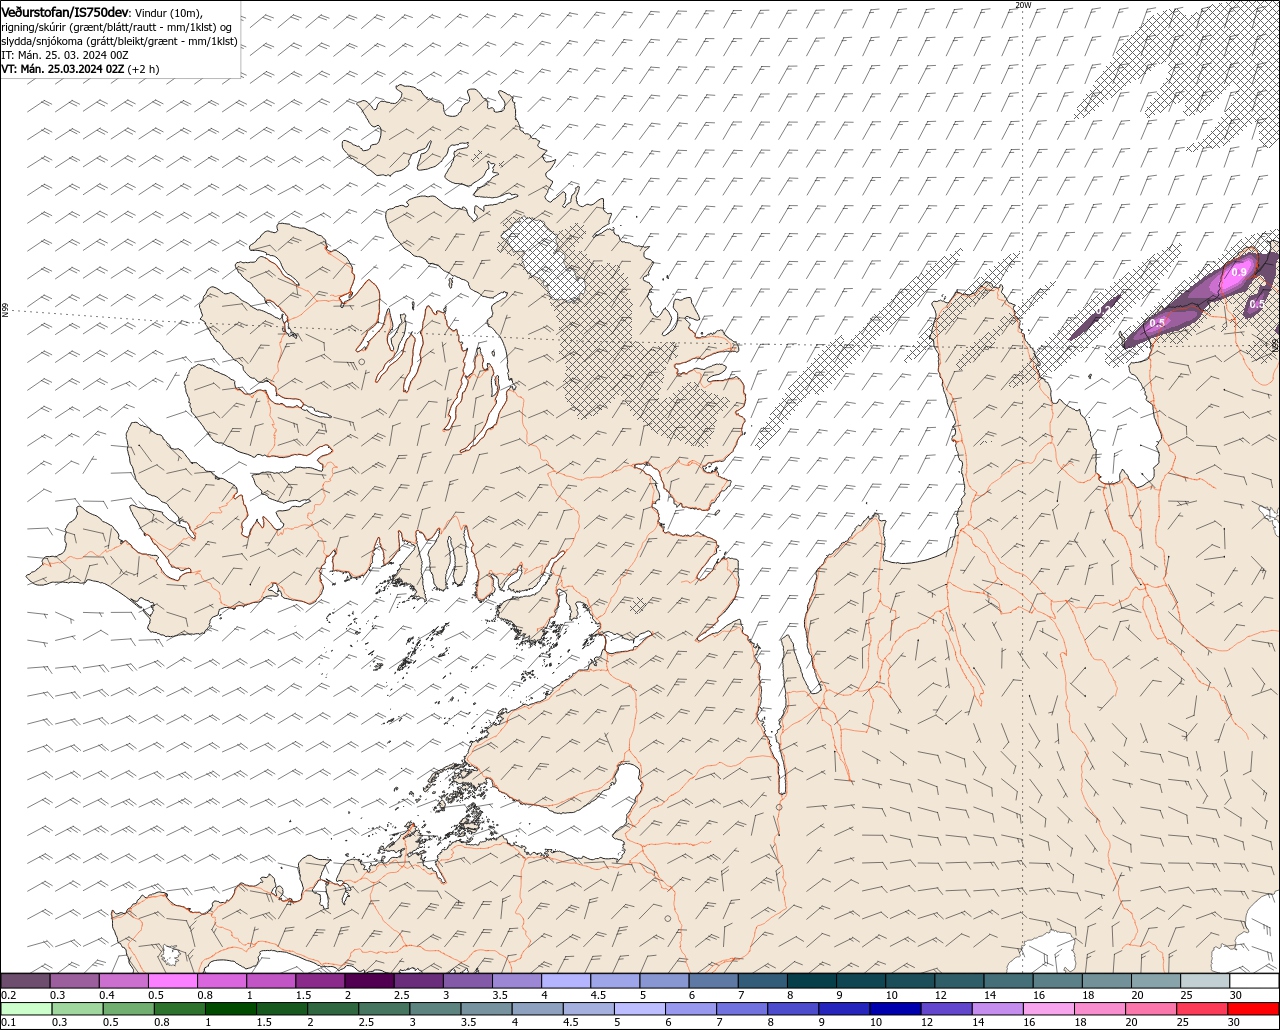Select the snow legend swatch between 12 and 14
The image size is (1280, 1030).
click(x=959, y=981)
